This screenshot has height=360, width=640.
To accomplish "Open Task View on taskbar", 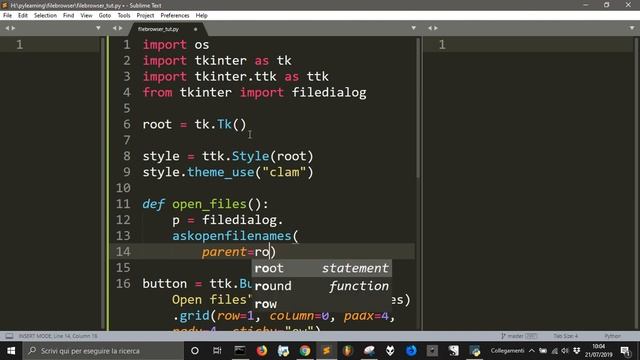I will (217, 351).
